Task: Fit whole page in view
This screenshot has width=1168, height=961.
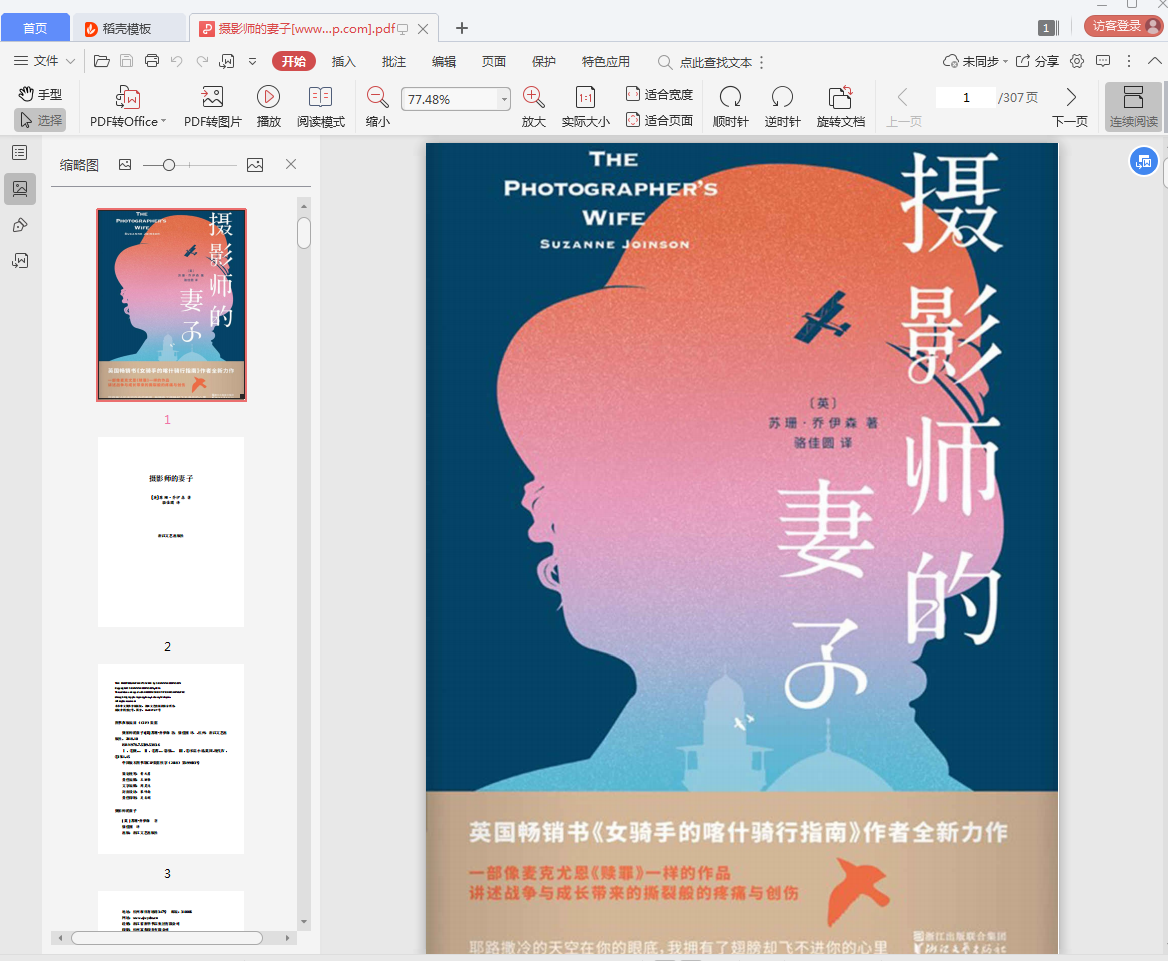Action: pos(659,120)
